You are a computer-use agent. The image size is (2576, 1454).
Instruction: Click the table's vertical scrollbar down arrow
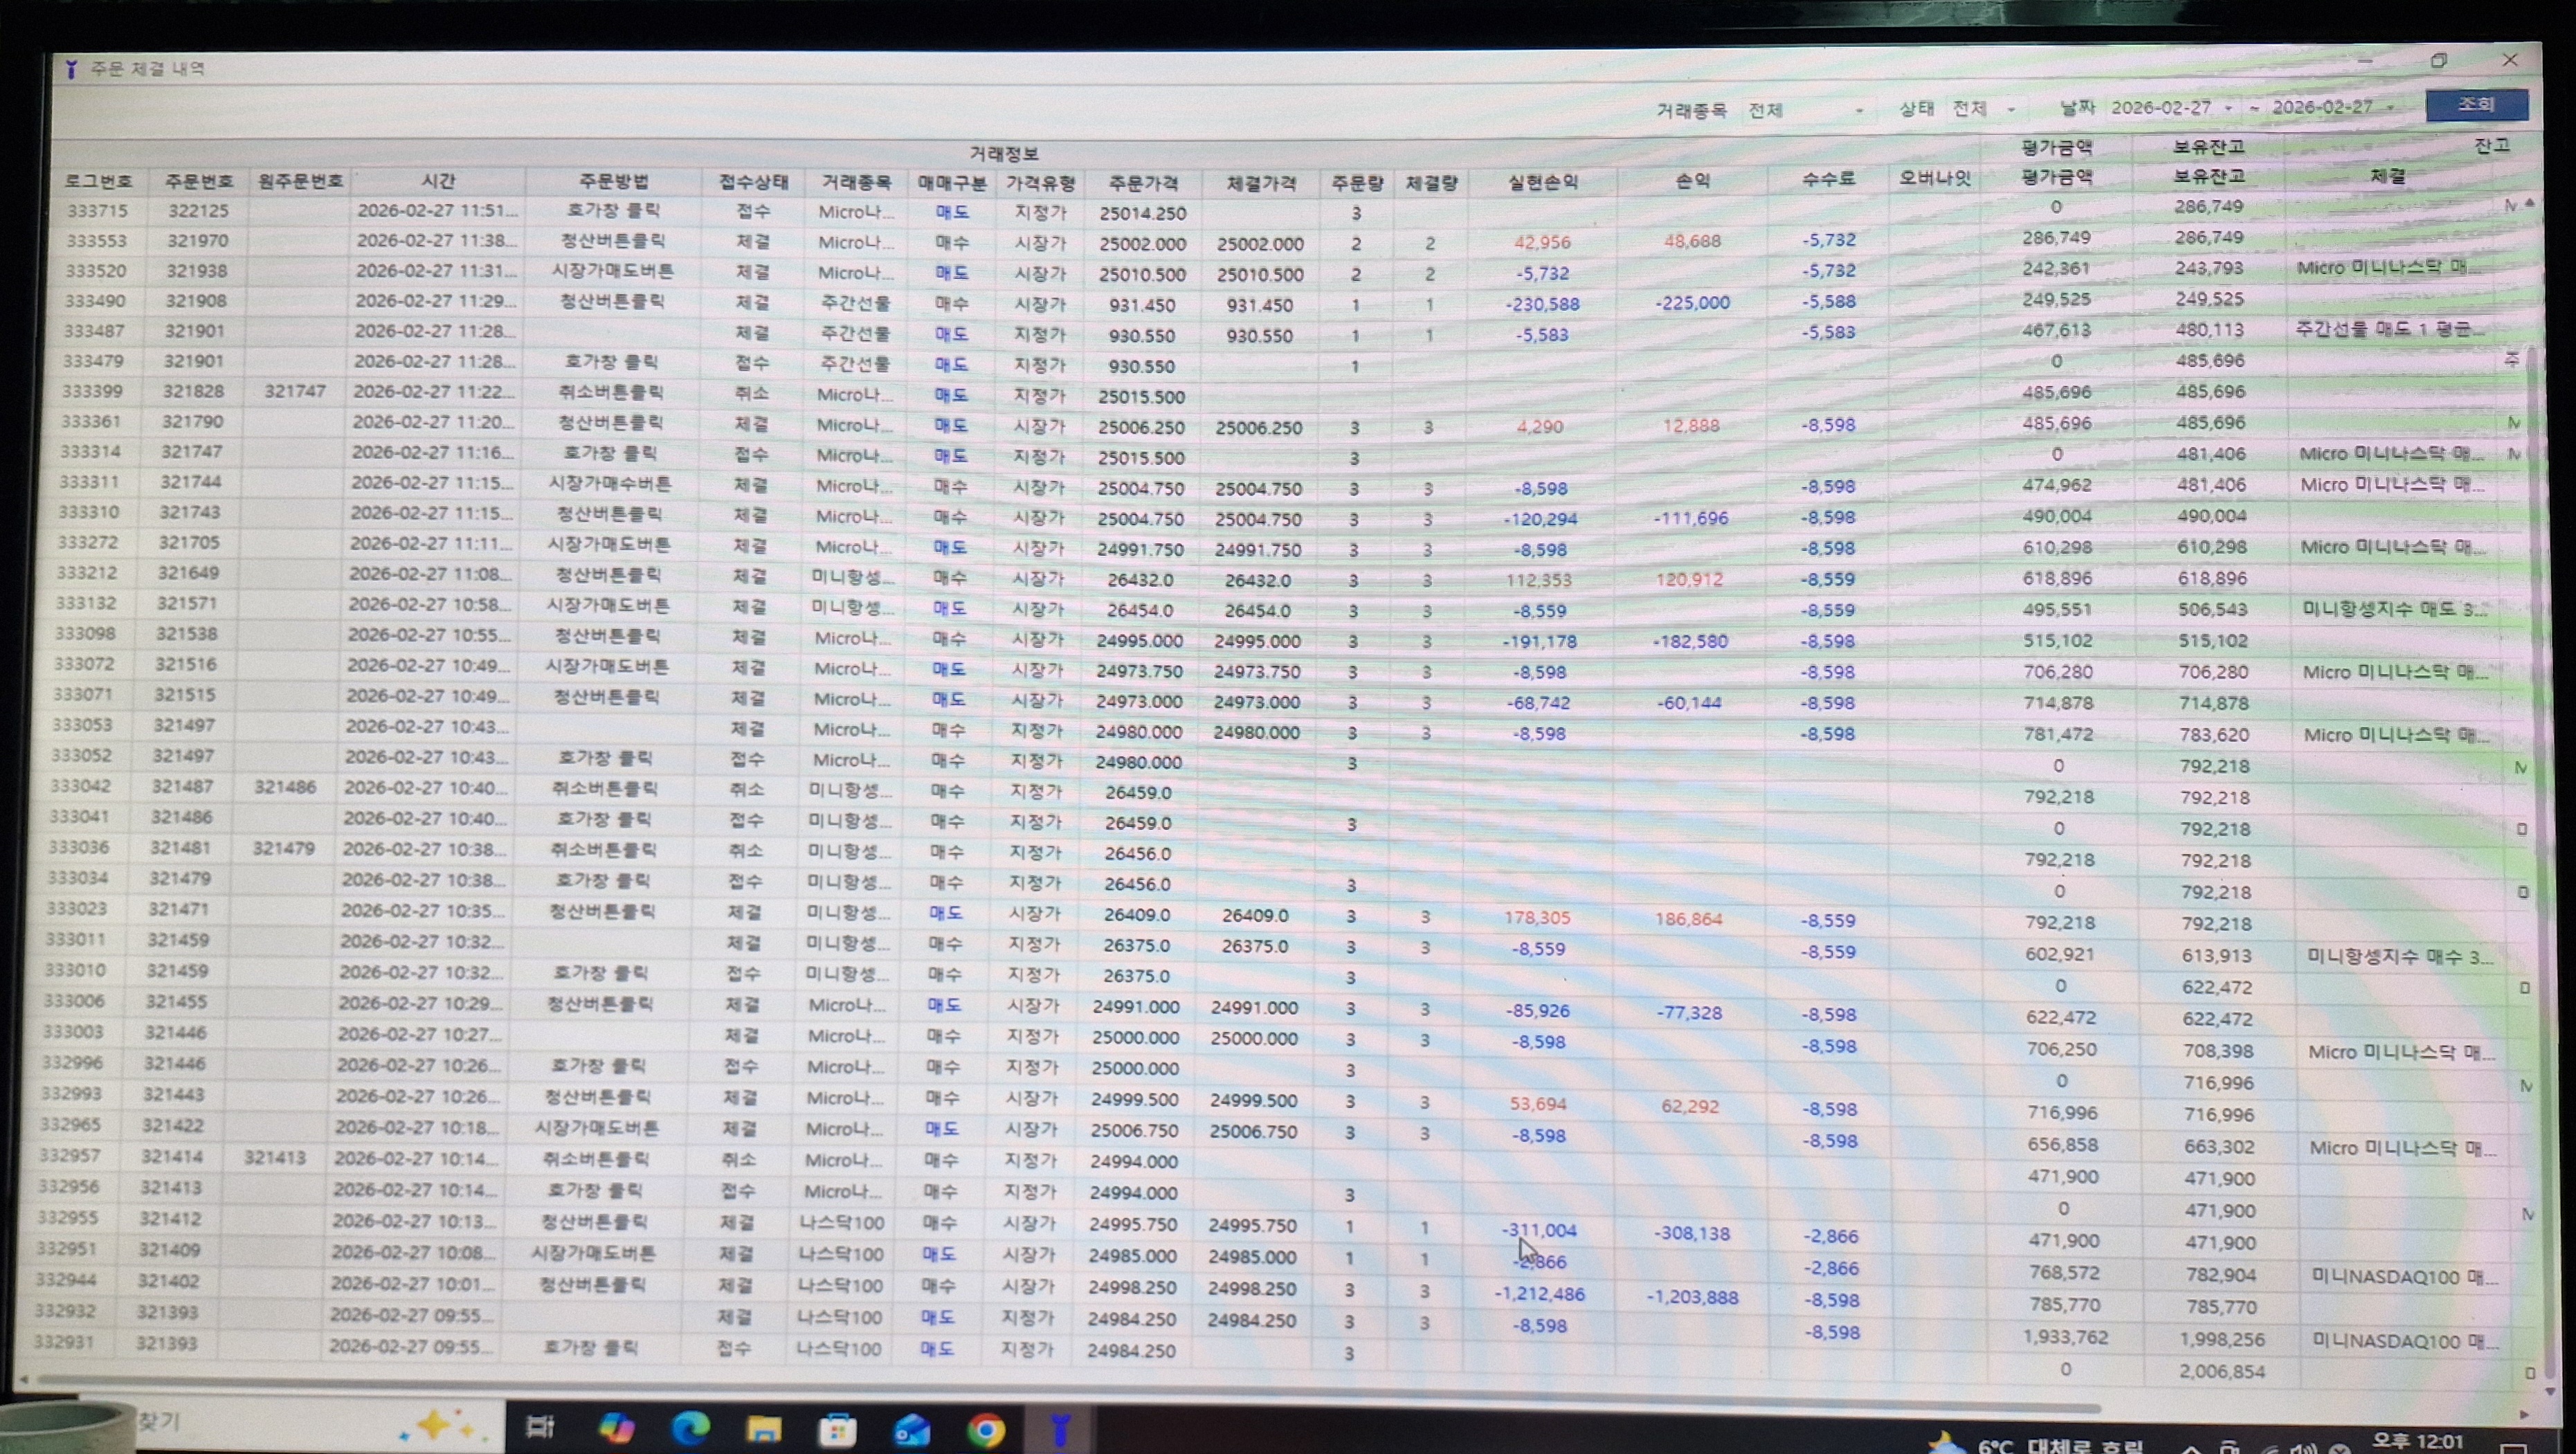tap(2549, 1390)
